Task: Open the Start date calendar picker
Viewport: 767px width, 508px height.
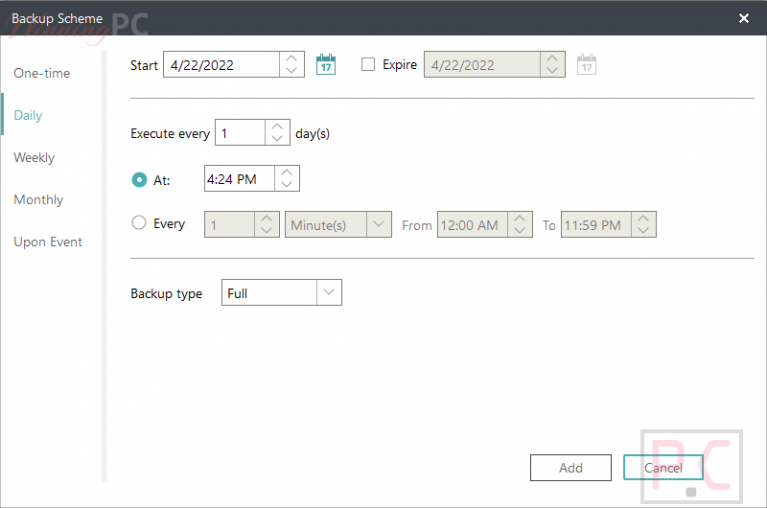Action: pos(326,64)
